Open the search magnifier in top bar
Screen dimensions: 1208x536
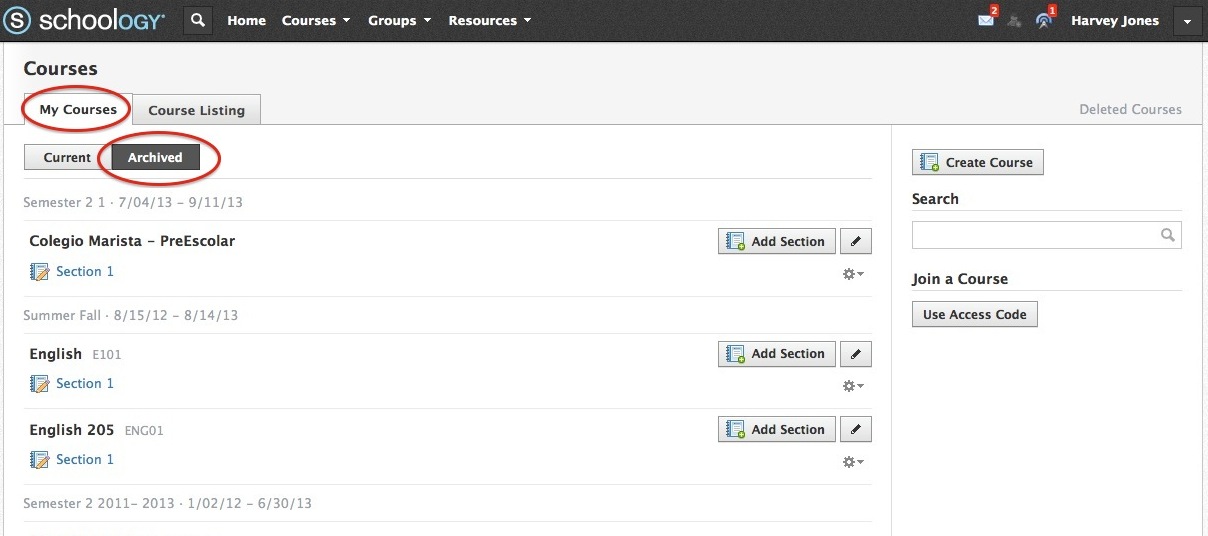click(198, 20)
